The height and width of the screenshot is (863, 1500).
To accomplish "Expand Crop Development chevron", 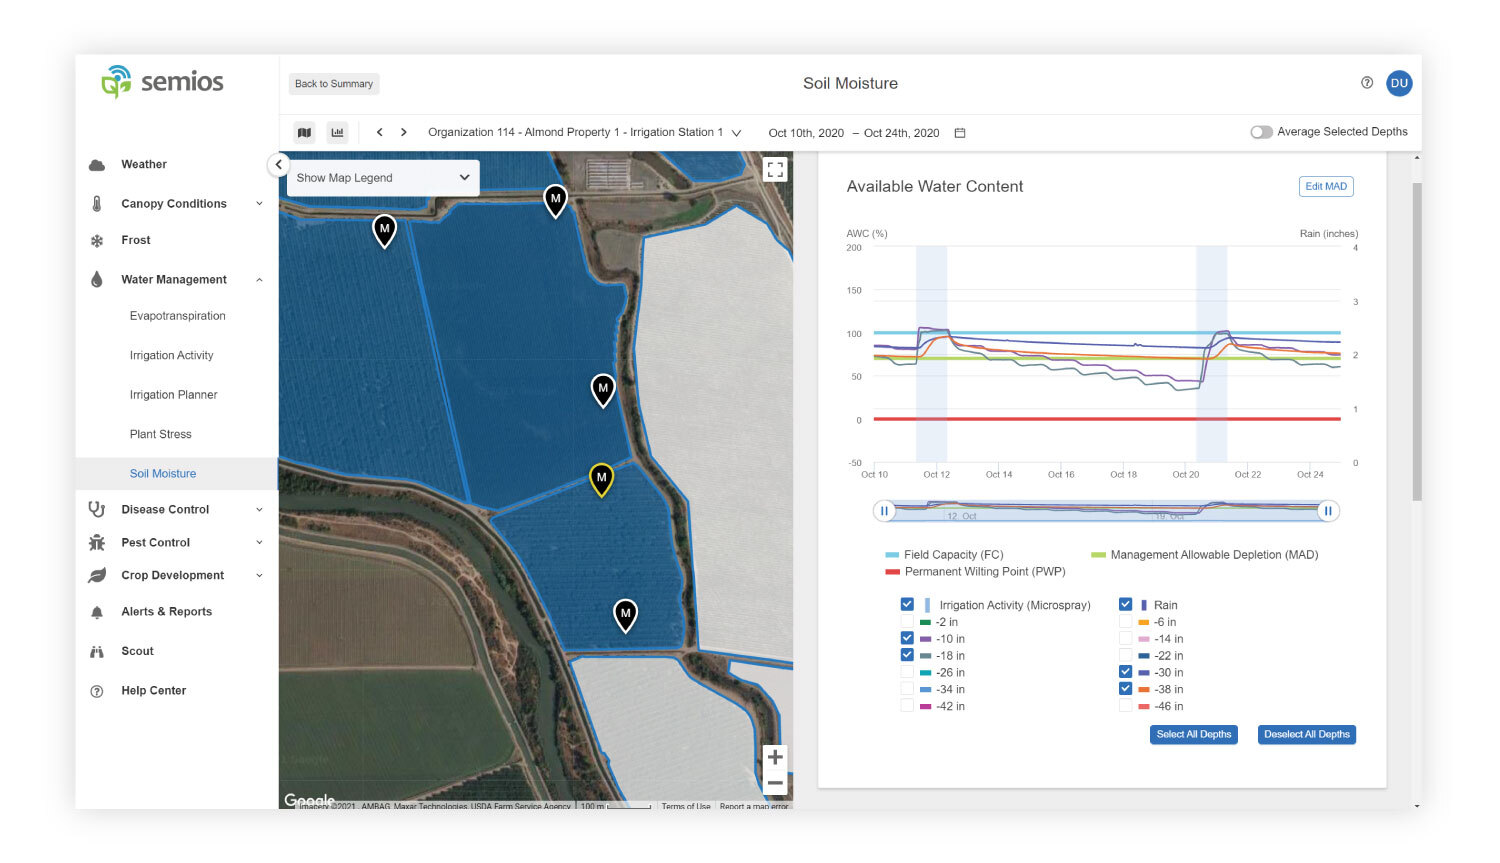I will (259, 576).
